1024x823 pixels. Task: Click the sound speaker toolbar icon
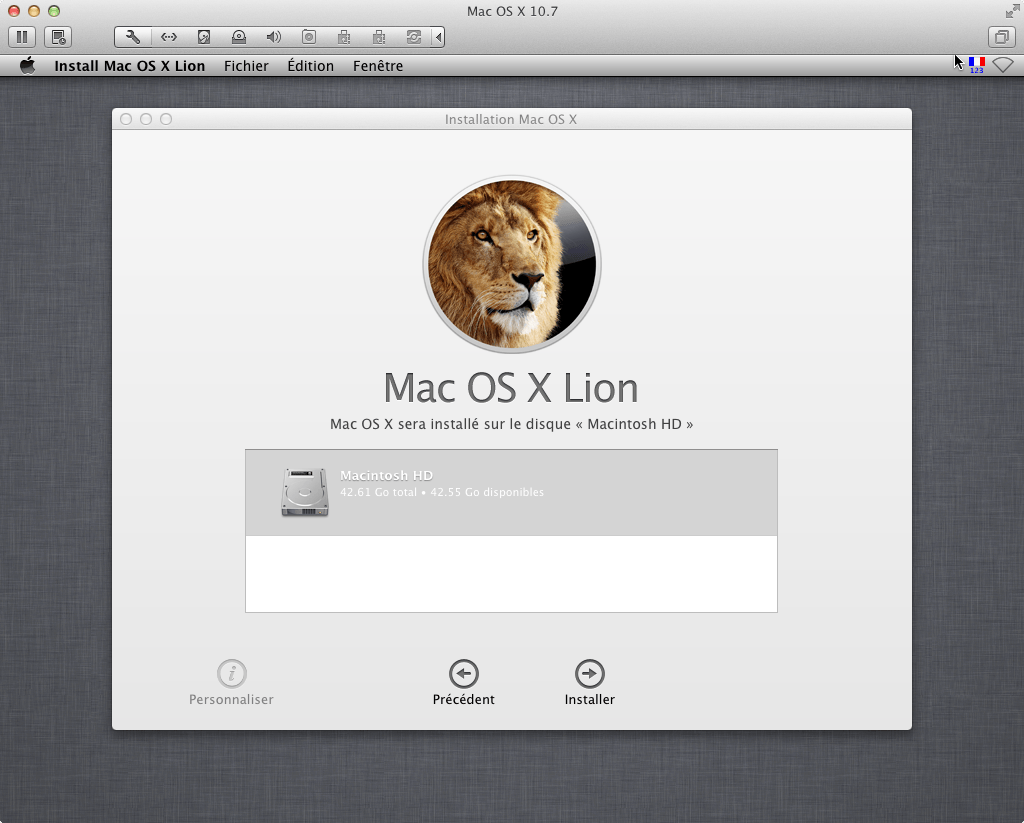point(274,37)
